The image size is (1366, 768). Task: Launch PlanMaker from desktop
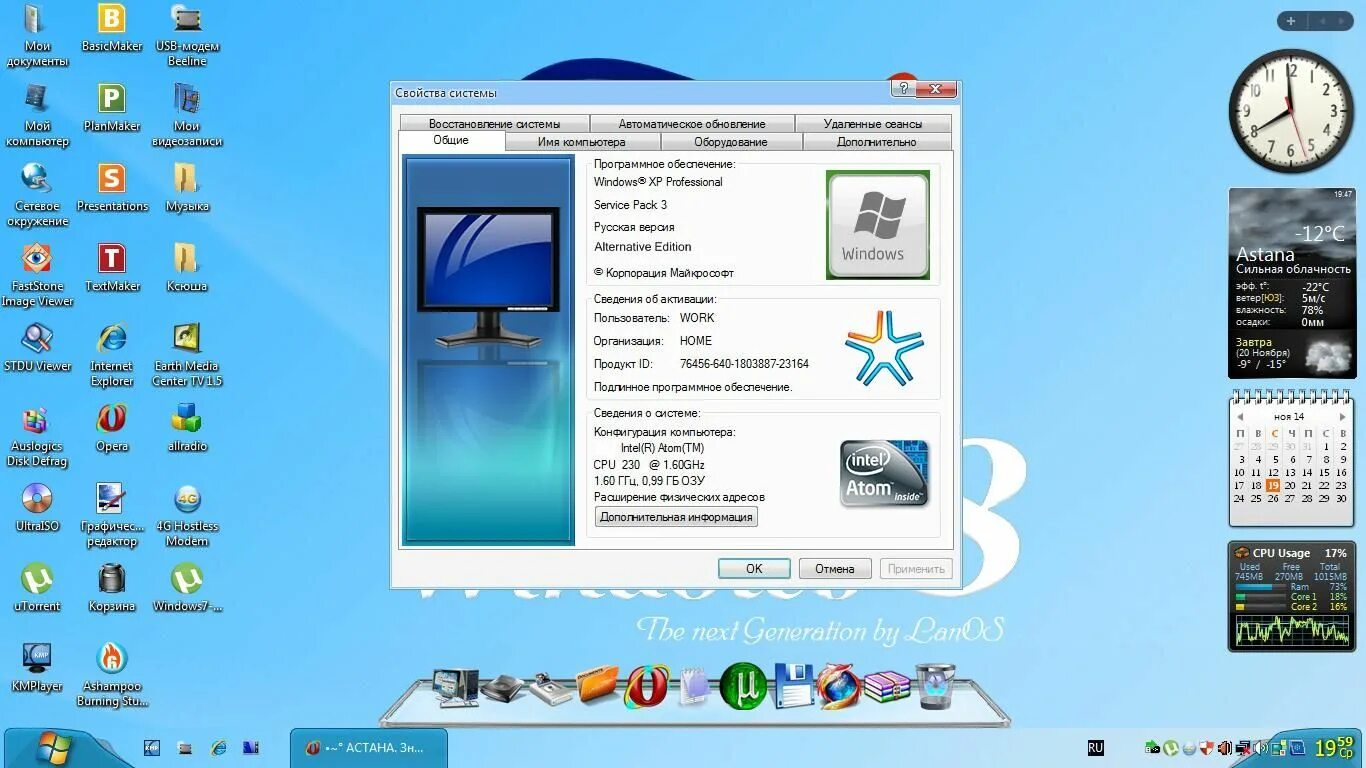coord(112,108)
